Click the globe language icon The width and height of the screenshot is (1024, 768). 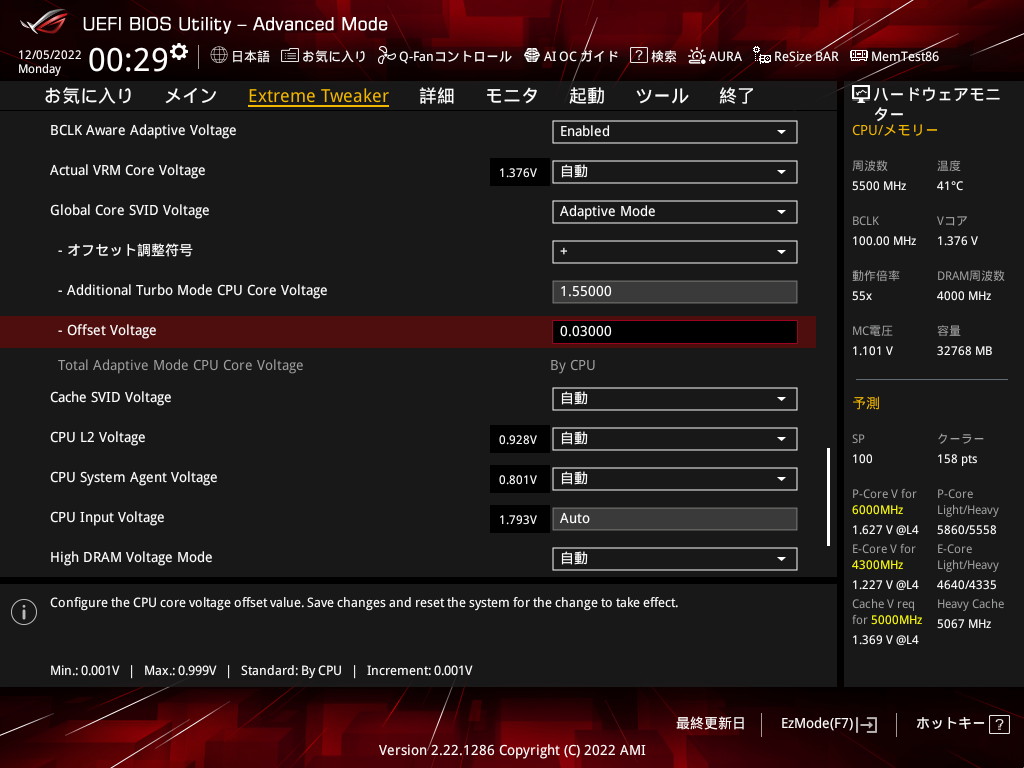point(219,56)
